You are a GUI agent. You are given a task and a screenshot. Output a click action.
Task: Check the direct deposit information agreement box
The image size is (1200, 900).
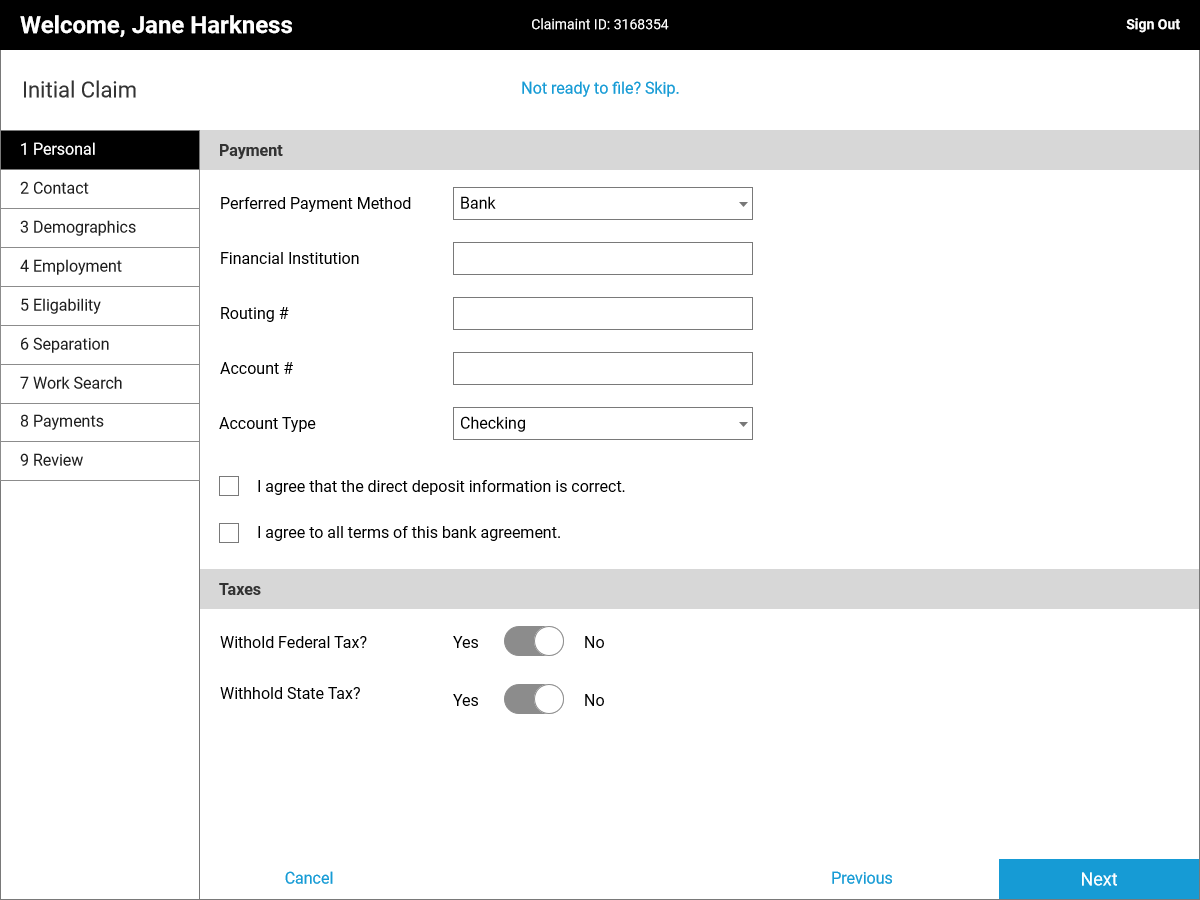[x=229, y=486]
